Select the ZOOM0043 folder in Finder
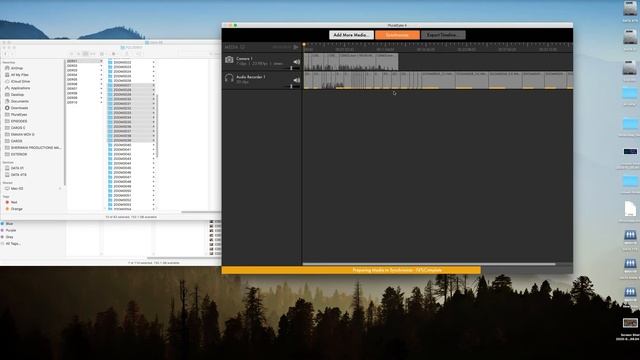This screenshot has height=360, width=640. click(x=122, y=159)
